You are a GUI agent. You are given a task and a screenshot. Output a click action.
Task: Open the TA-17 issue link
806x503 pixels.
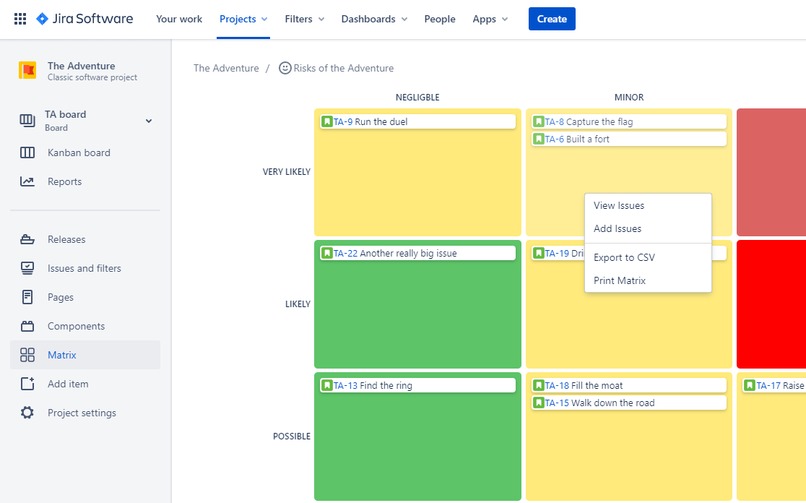pos(768,385)
